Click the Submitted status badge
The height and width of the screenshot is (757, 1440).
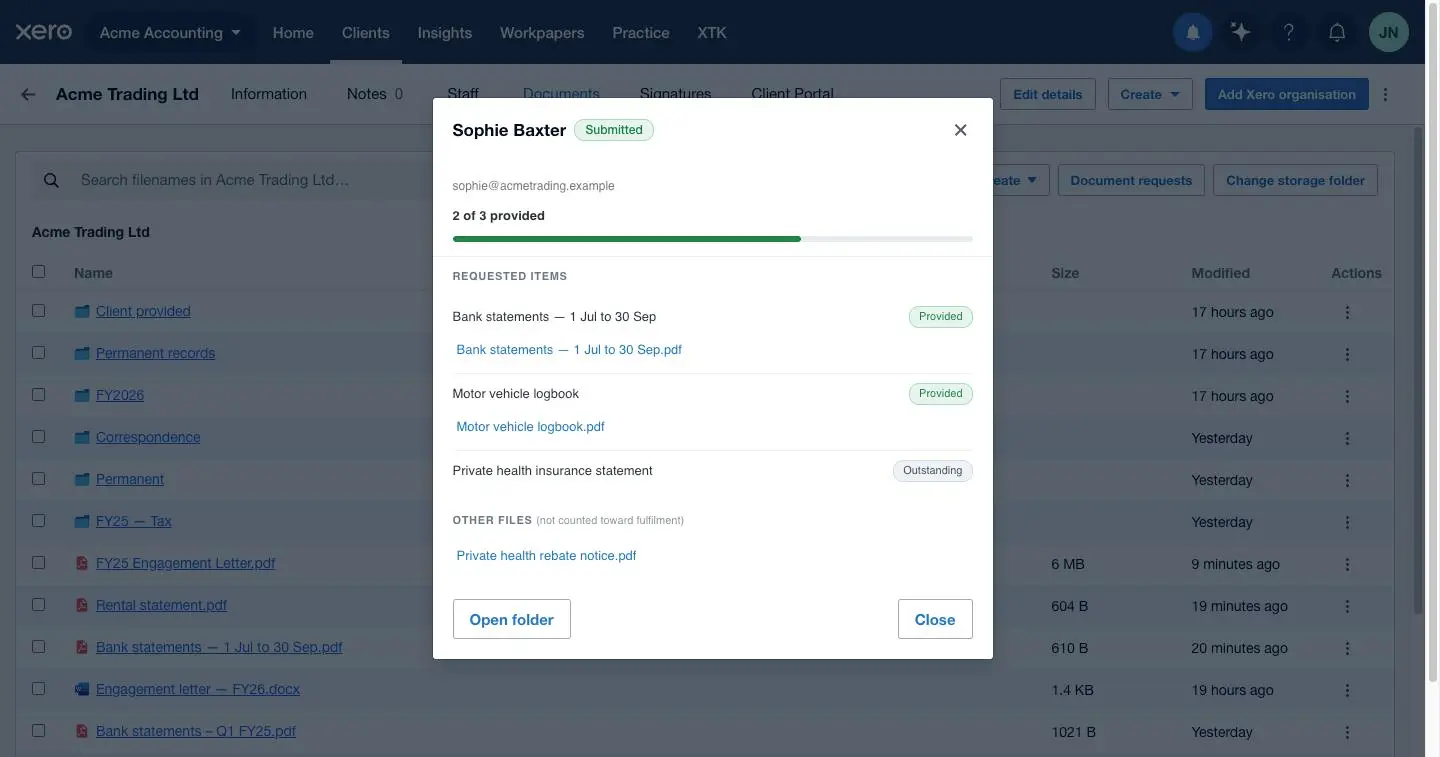tap(614, 130)
